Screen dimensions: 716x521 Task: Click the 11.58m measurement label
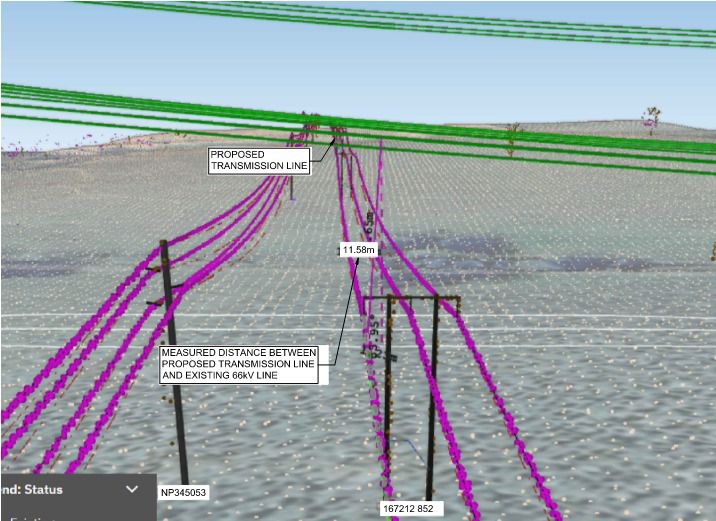(358, 250)
